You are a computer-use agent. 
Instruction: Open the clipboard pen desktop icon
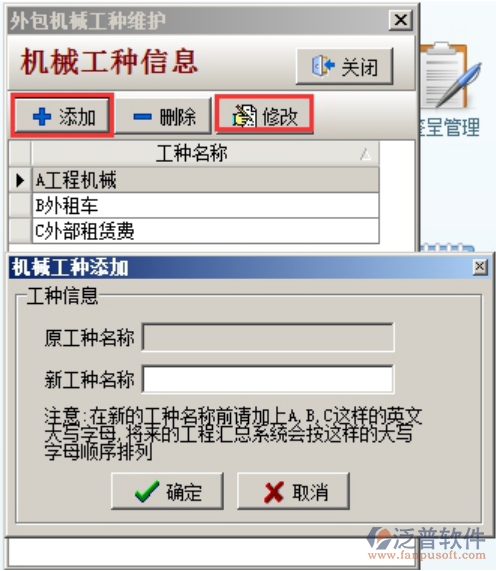coord(450,76)
